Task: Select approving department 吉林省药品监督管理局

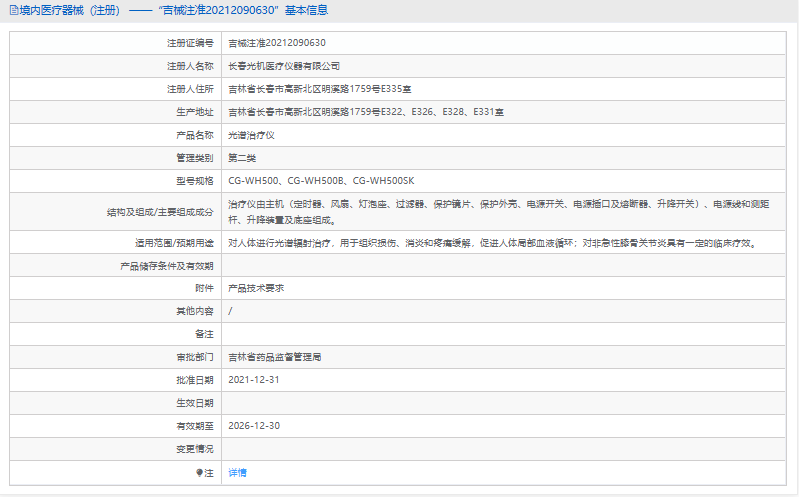Action: click(275, 357)
